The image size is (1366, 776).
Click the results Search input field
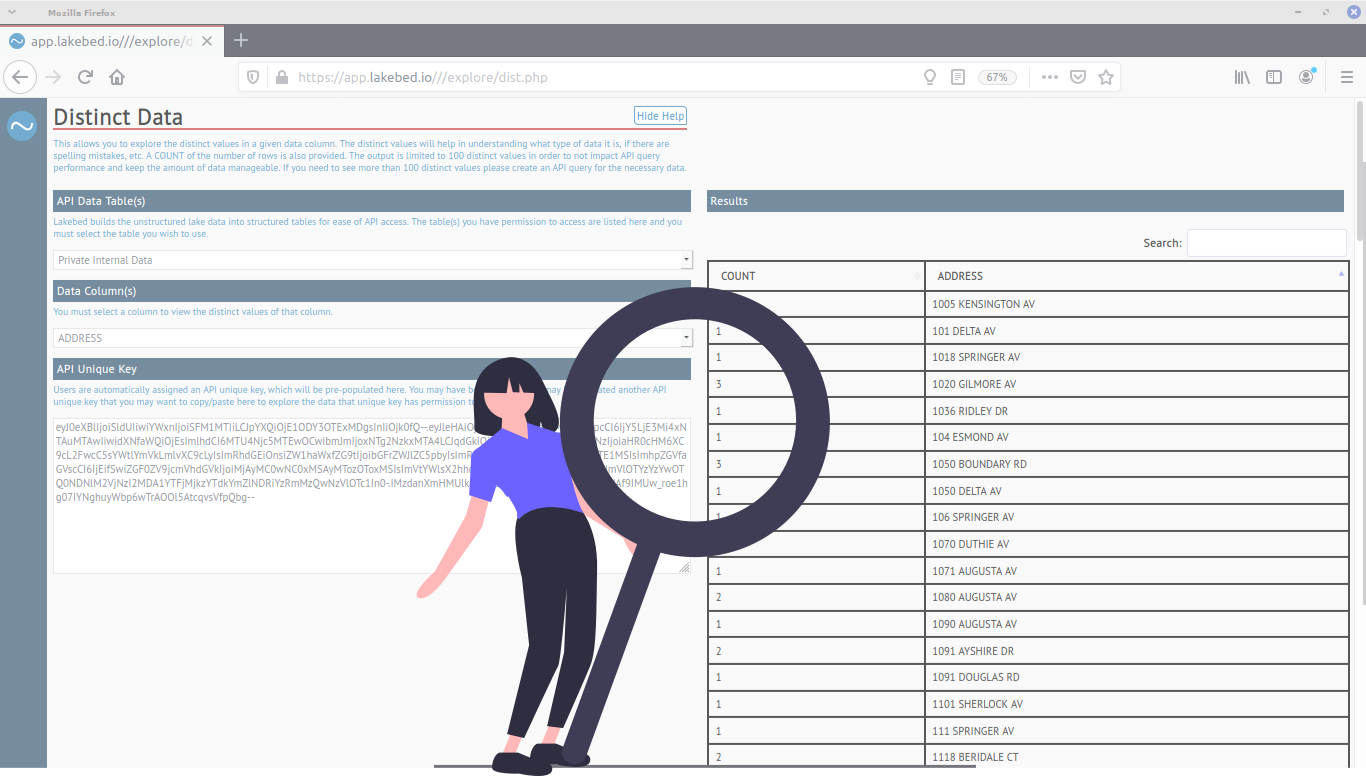click(x=1266, y=243)
